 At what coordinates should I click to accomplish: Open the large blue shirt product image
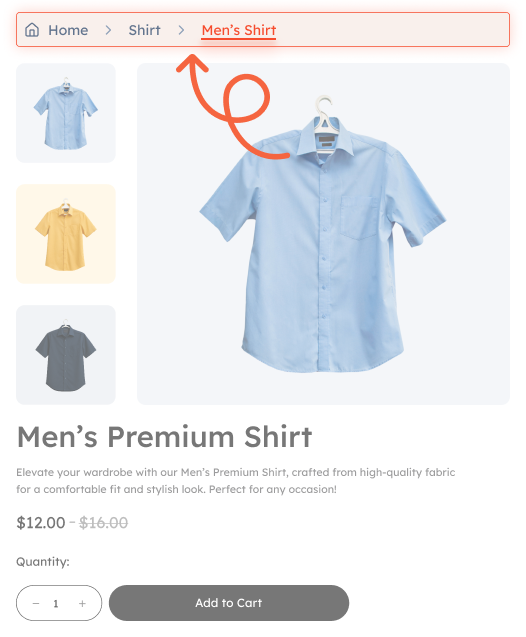pyautogui.click(x=323, y=234)
